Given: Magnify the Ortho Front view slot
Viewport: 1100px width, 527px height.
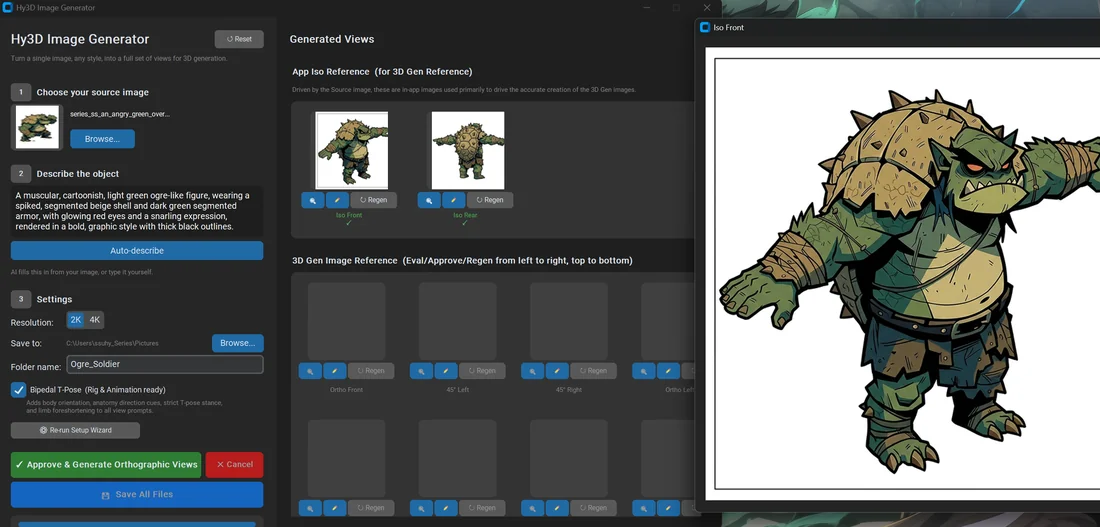Looking at the screenshot, I should (x=310, y=371).
